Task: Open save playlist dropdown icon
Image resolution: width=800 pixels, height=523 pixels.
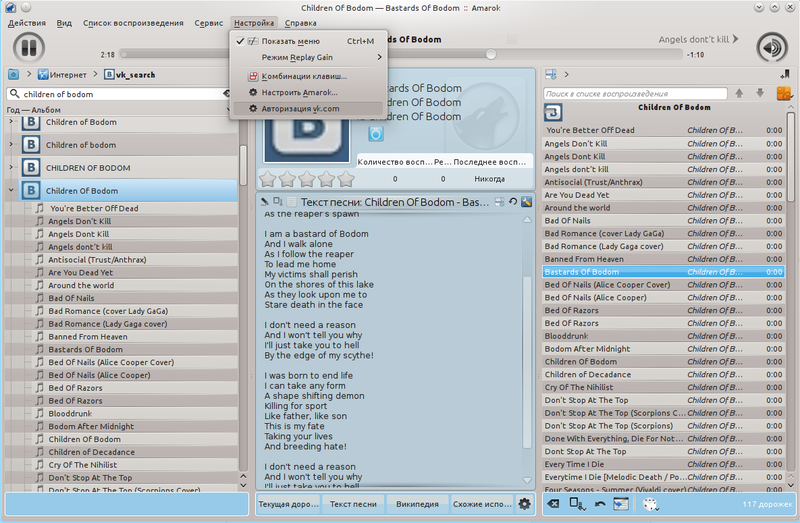Action: tap(577, 504)
